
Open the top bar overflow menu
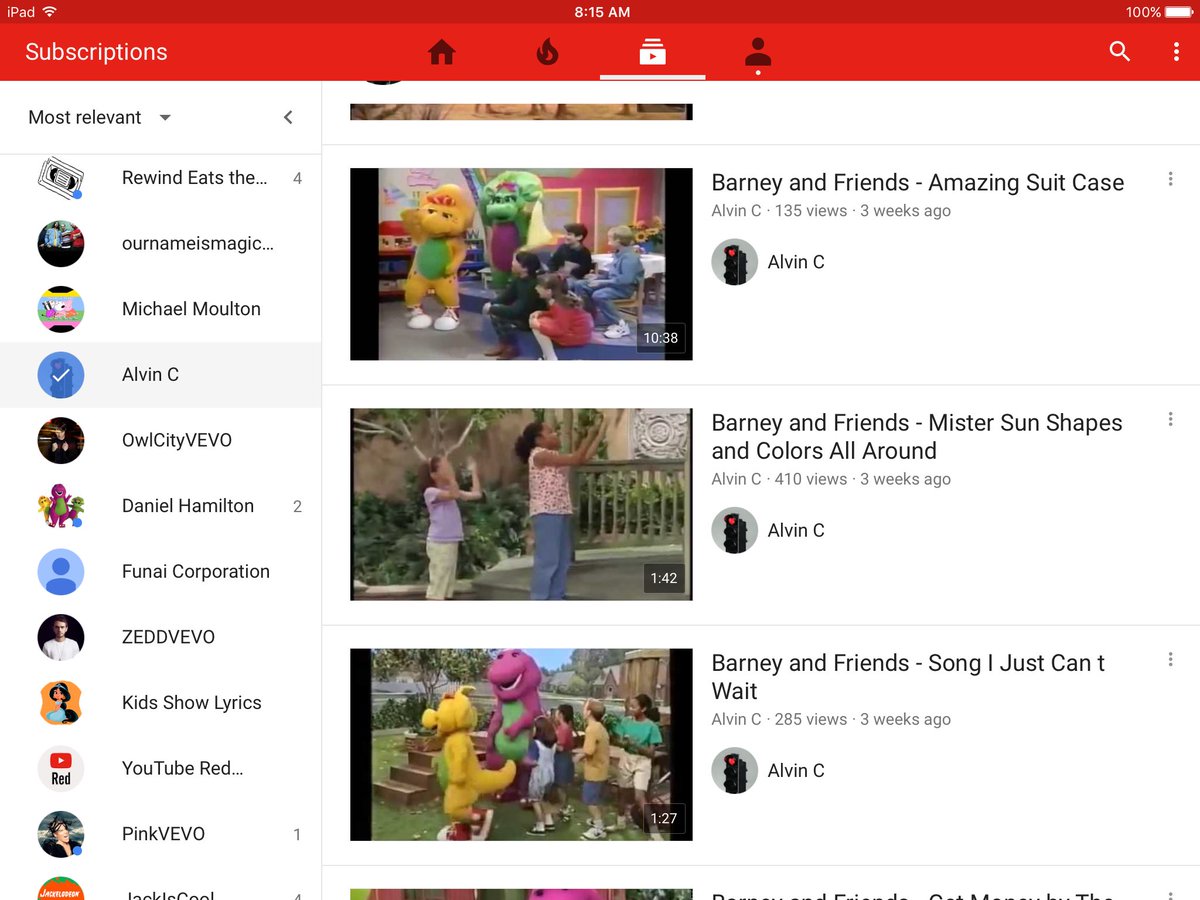pyautogui.click(x=1176, y=52)
